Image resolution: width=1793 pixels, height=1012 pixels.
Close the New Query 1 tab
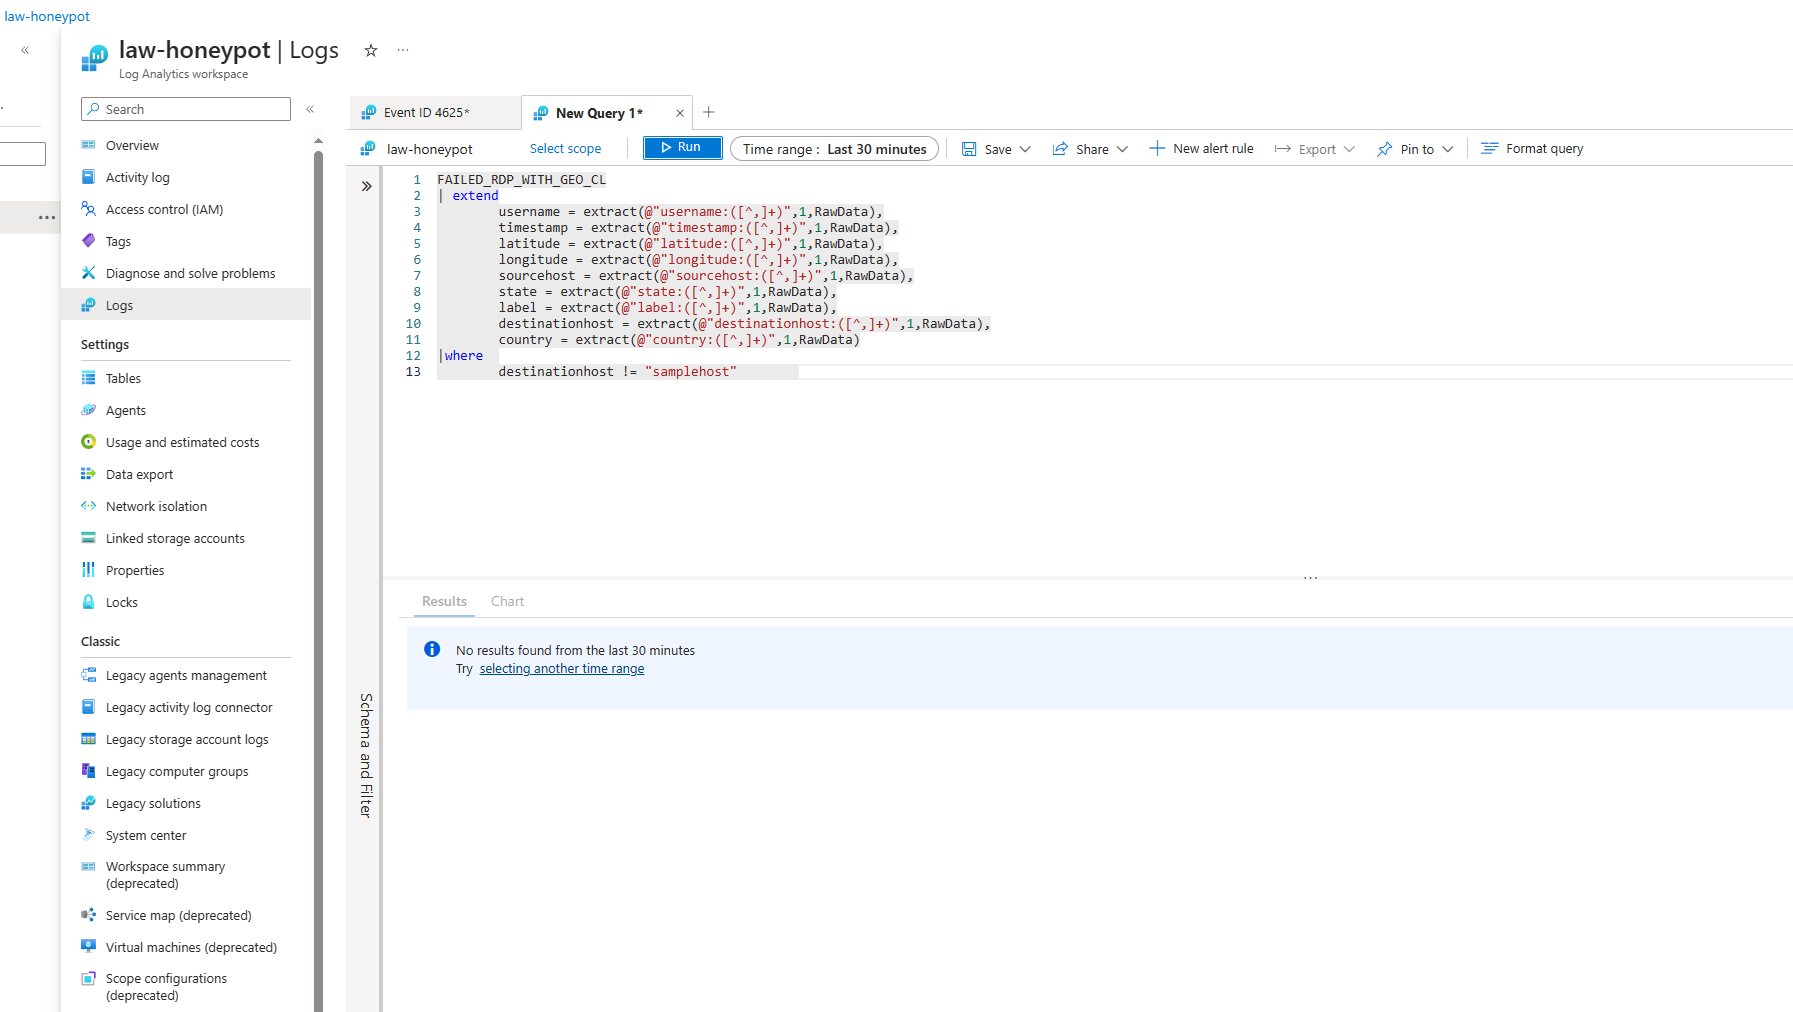(x=680, y=113)
